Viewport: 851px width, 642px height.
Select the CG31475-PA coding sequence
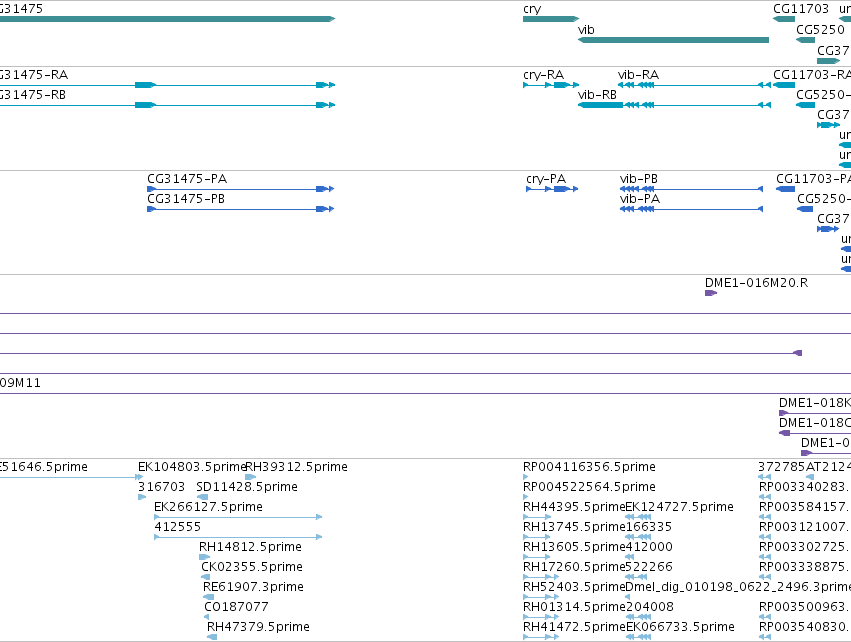pyautogui.click(x=240, y=189)
